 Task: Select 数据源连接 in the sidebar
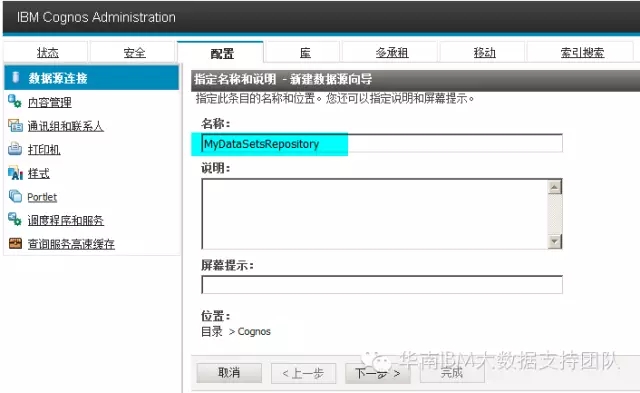click(x=91, y=78)
